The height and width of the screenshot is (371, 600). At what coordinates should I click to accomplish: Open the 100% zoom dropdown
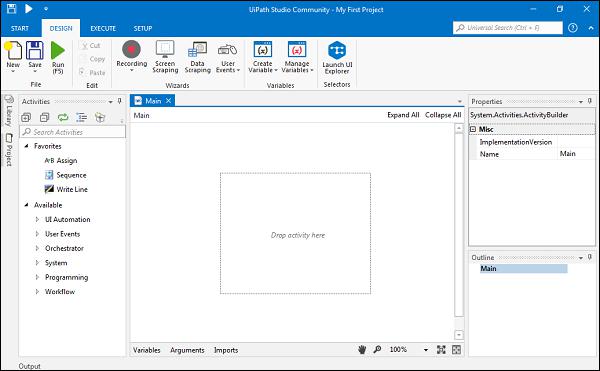click(x=426, y=350)
